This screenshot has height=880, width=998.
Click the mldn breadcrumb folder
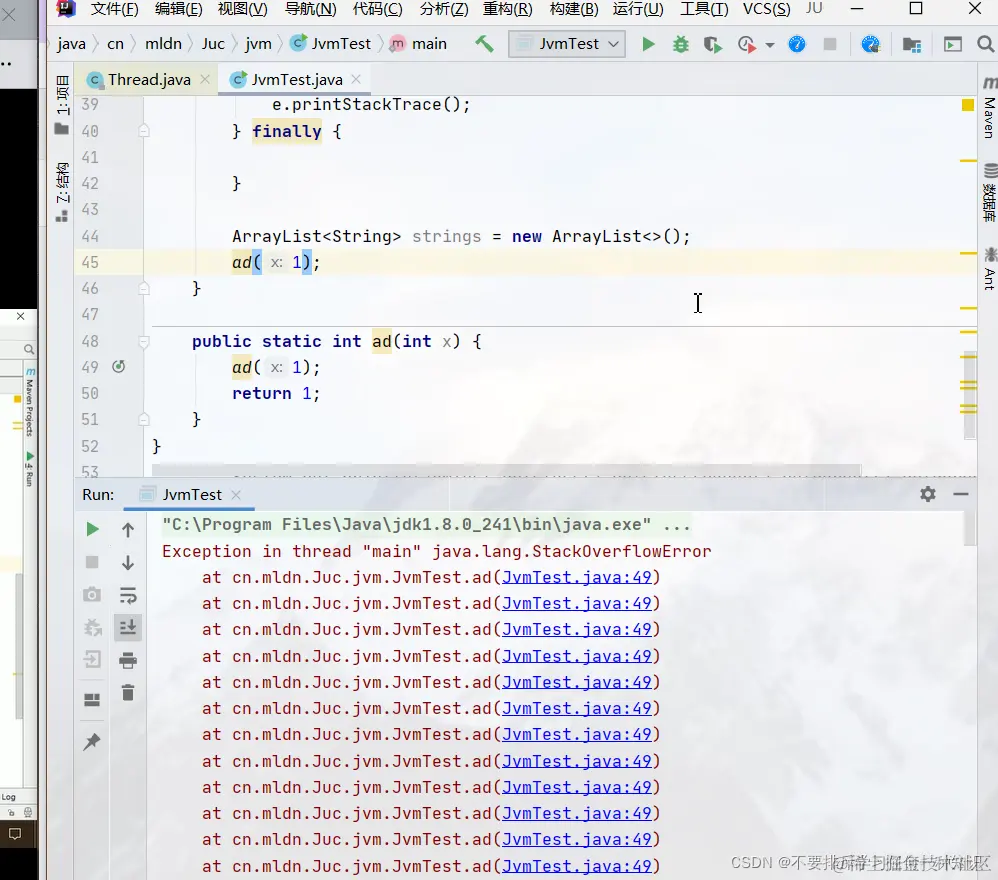(x=163, y=44)
